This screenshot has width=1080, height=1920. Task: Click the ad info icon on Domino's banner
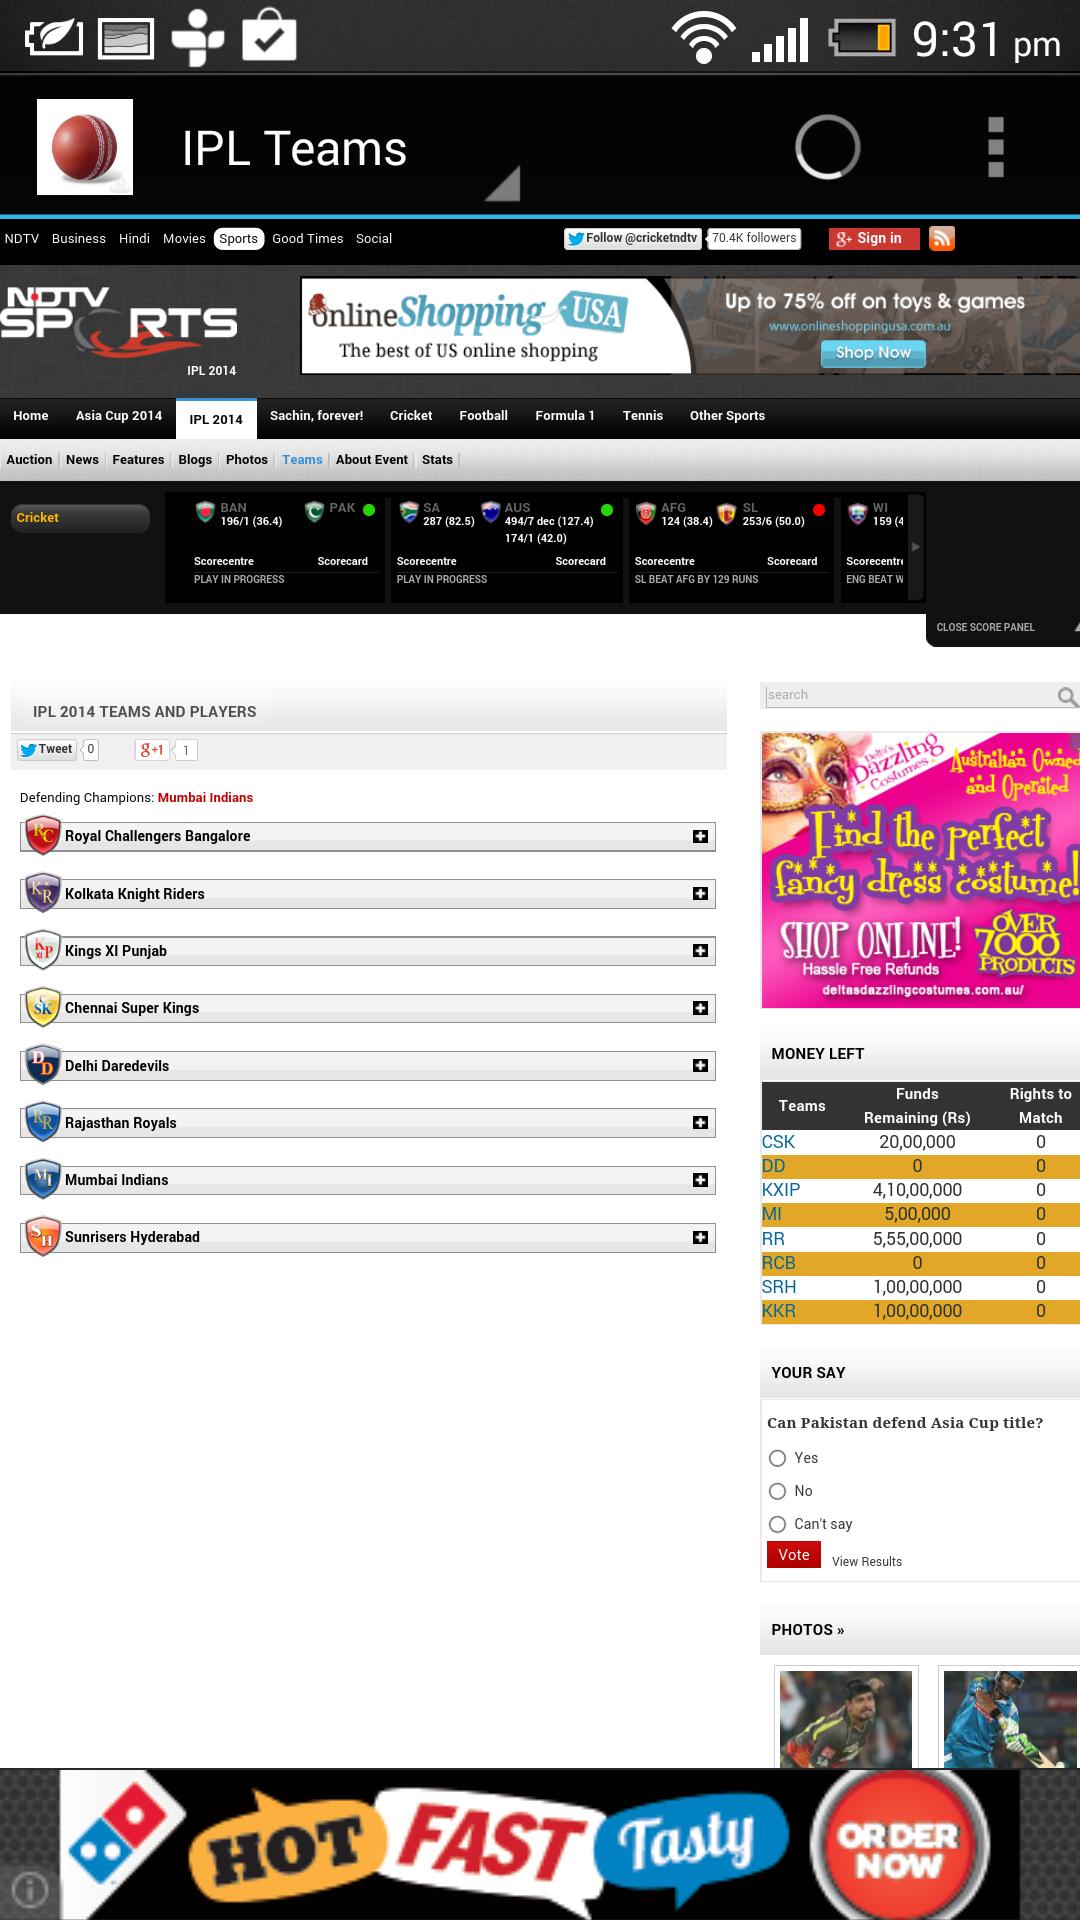click(30, 1890)
